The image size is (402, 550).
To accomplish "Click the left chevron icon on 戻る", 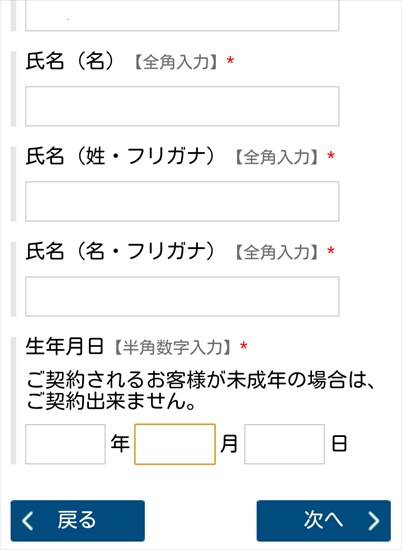I will [x=28, y=521].
